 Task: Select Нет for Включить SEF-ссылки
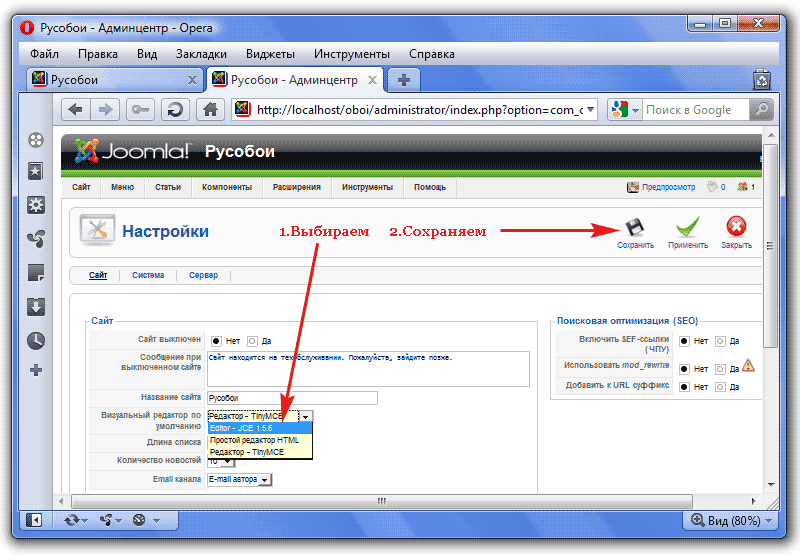[x=685, y=340]
